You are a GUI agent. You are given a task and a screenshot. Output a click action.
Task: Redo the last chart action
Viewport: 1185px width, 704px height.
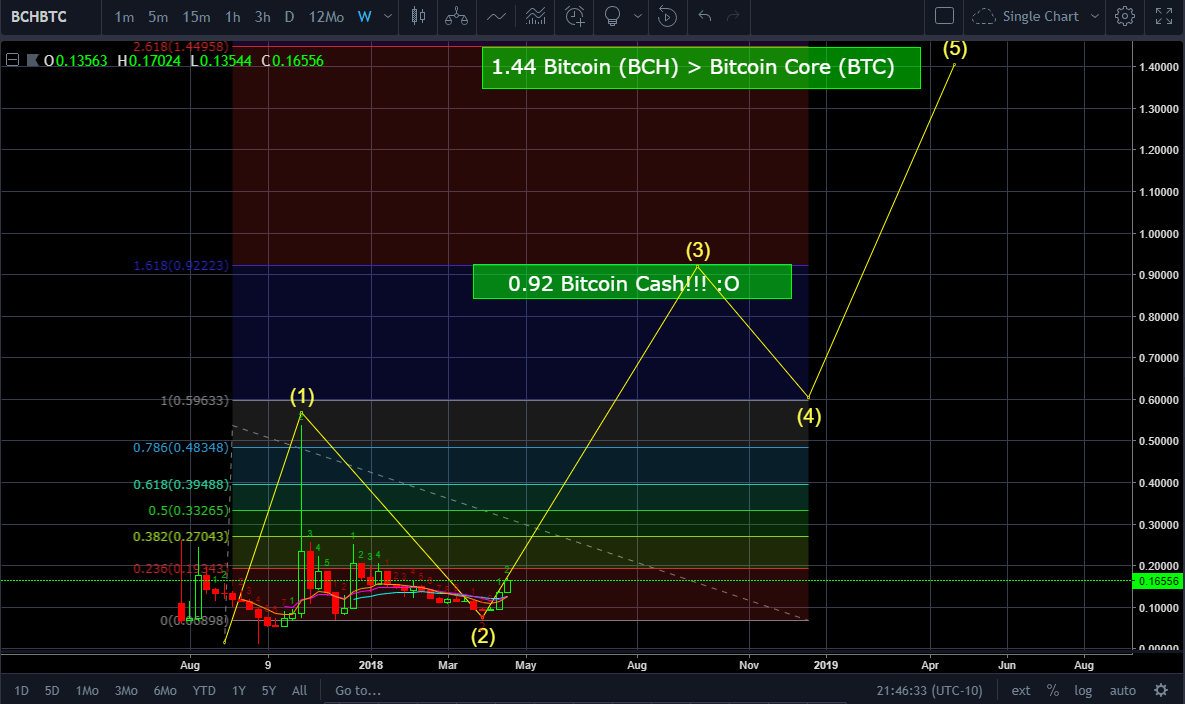click(x=732, y=16)
